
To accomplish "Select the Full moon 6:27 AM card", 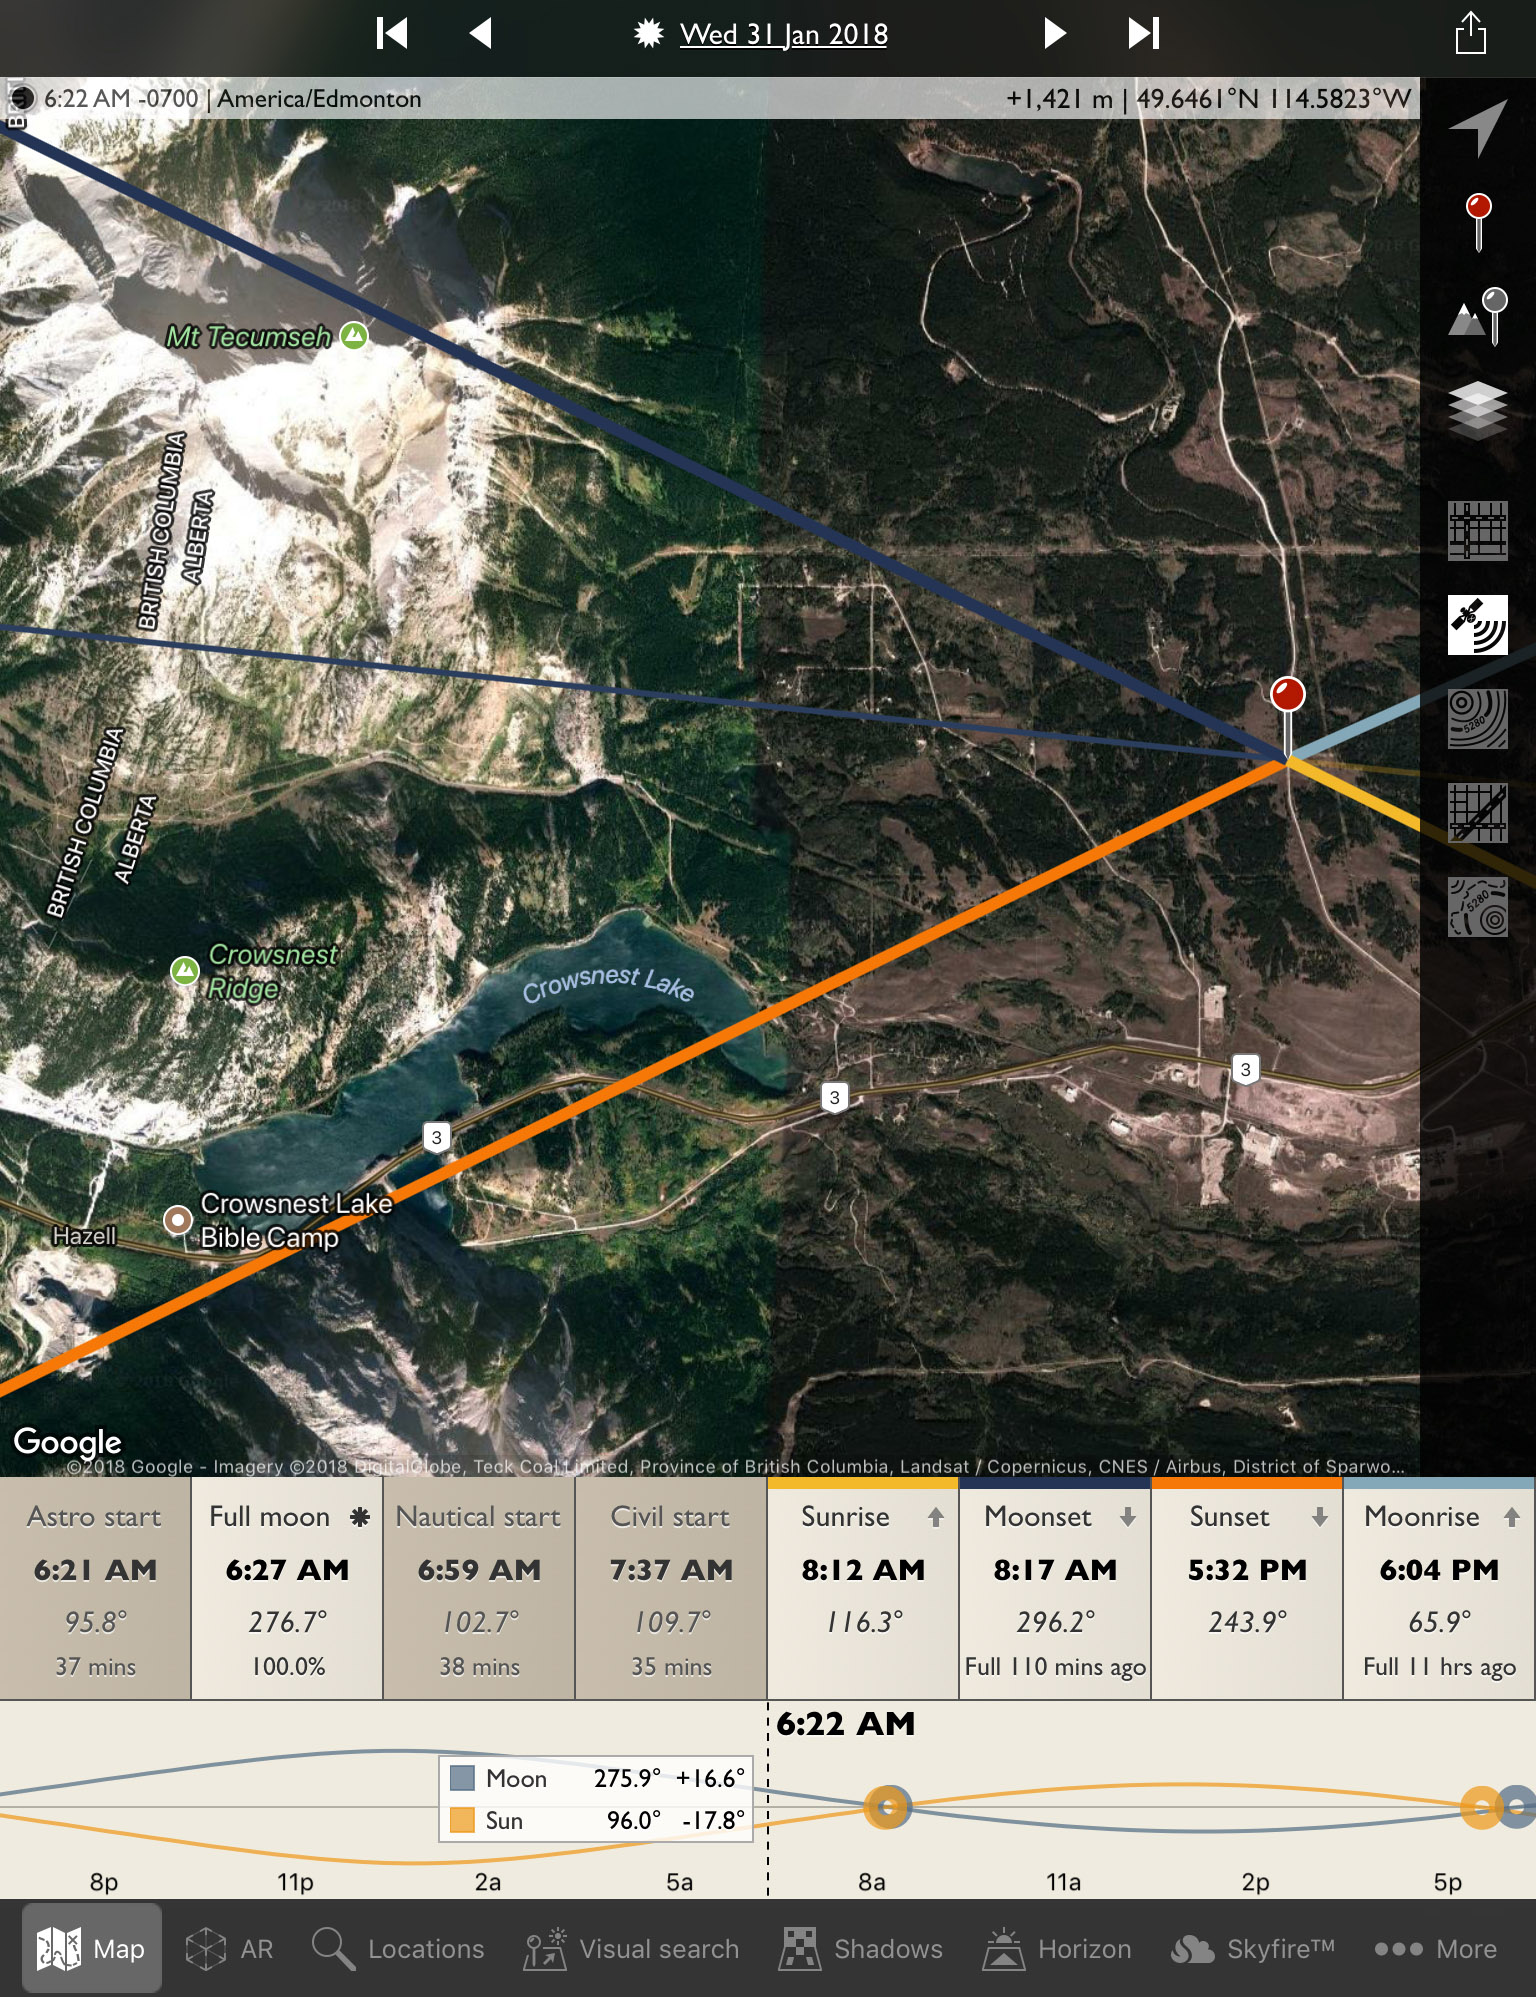I will coord(287,1590).
